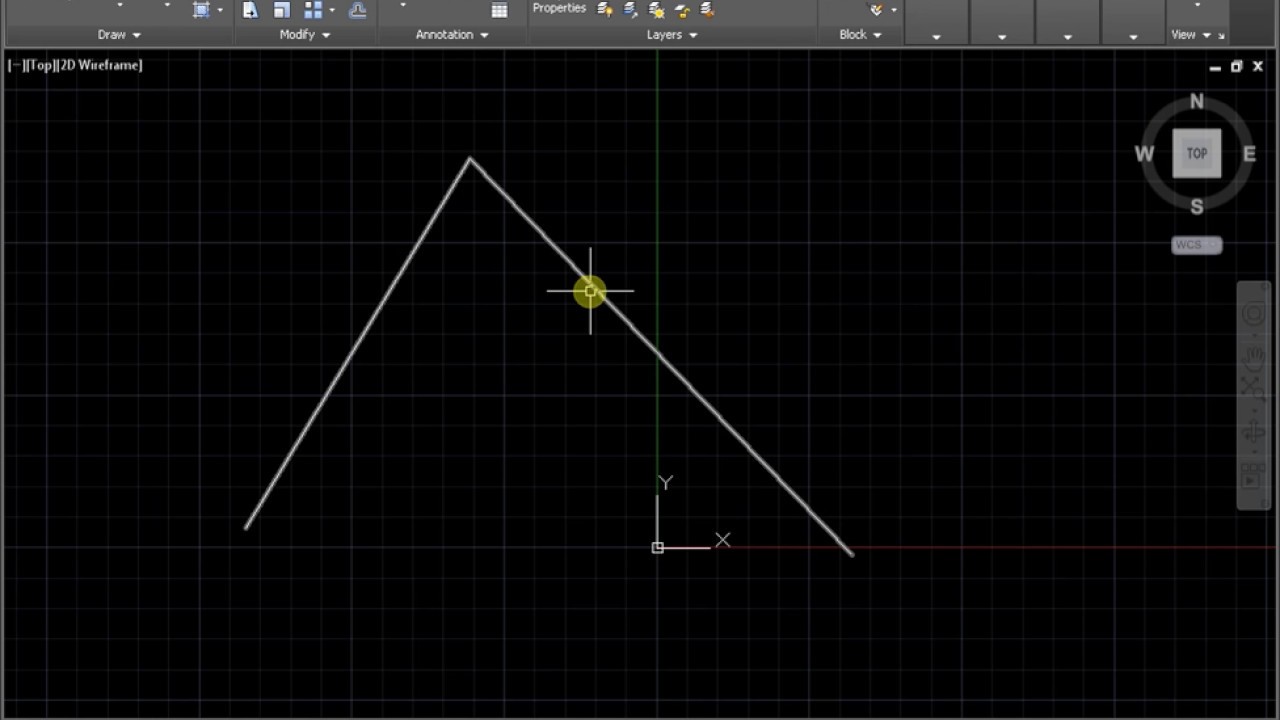Click E on the ViewCube compass
1280x720 pixels.
(1249, 154)
